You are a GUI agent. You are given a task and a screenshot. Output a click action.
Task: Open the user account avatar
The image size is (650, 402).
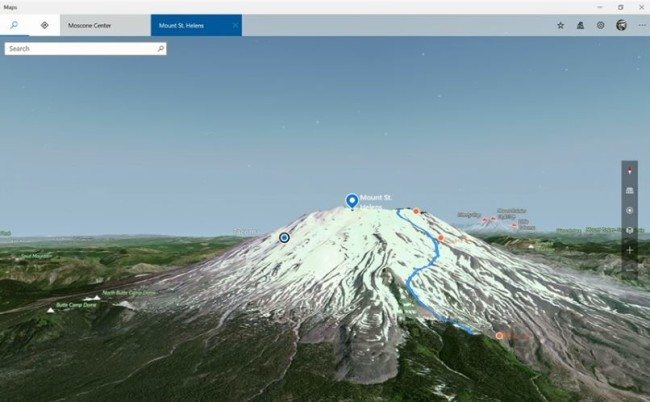(x=621, y=25)
